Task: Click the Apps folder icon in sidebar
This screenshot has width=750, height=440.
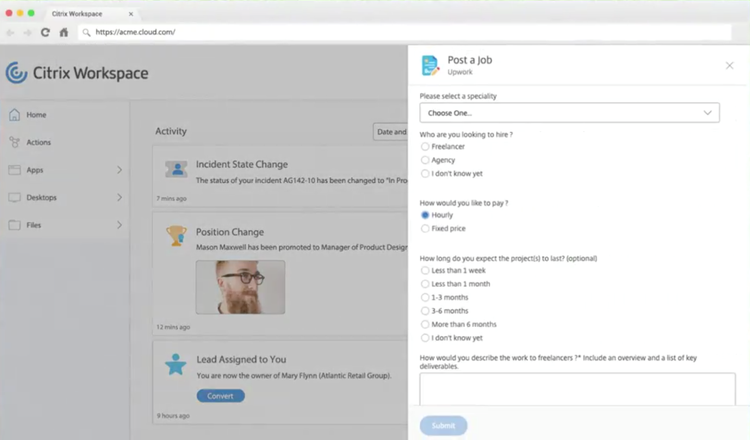Action: 14,170
